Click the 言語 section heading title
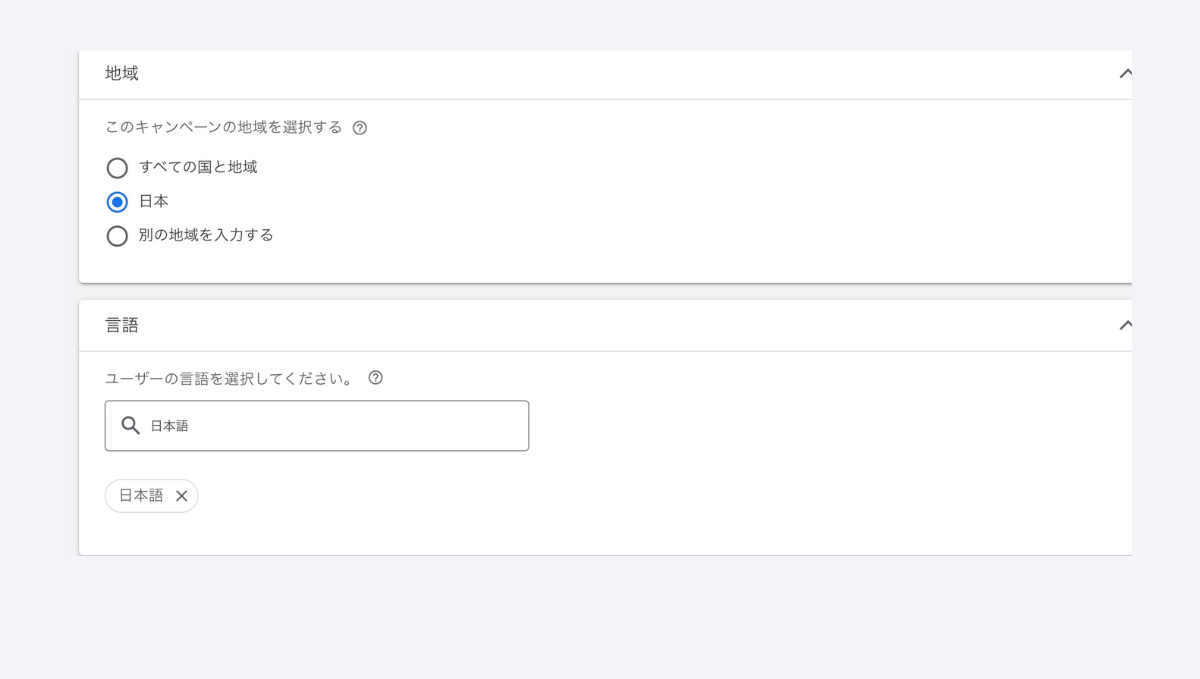1200x679 pixels. click(x=122, y=325)
